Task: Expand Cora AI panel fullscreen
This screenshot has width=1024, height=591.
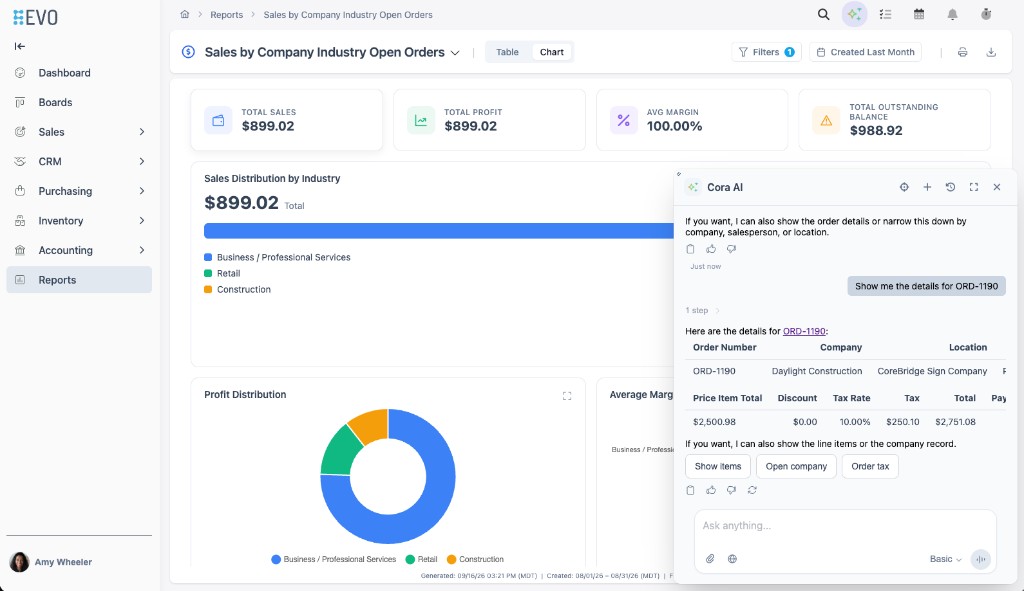Action: coord(974,187)
